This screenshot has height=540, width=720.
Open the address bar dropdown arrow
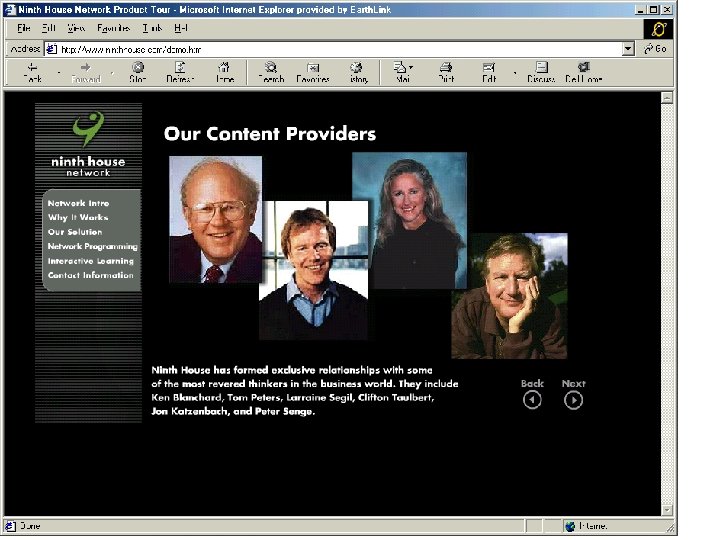[x=628, y=49]
